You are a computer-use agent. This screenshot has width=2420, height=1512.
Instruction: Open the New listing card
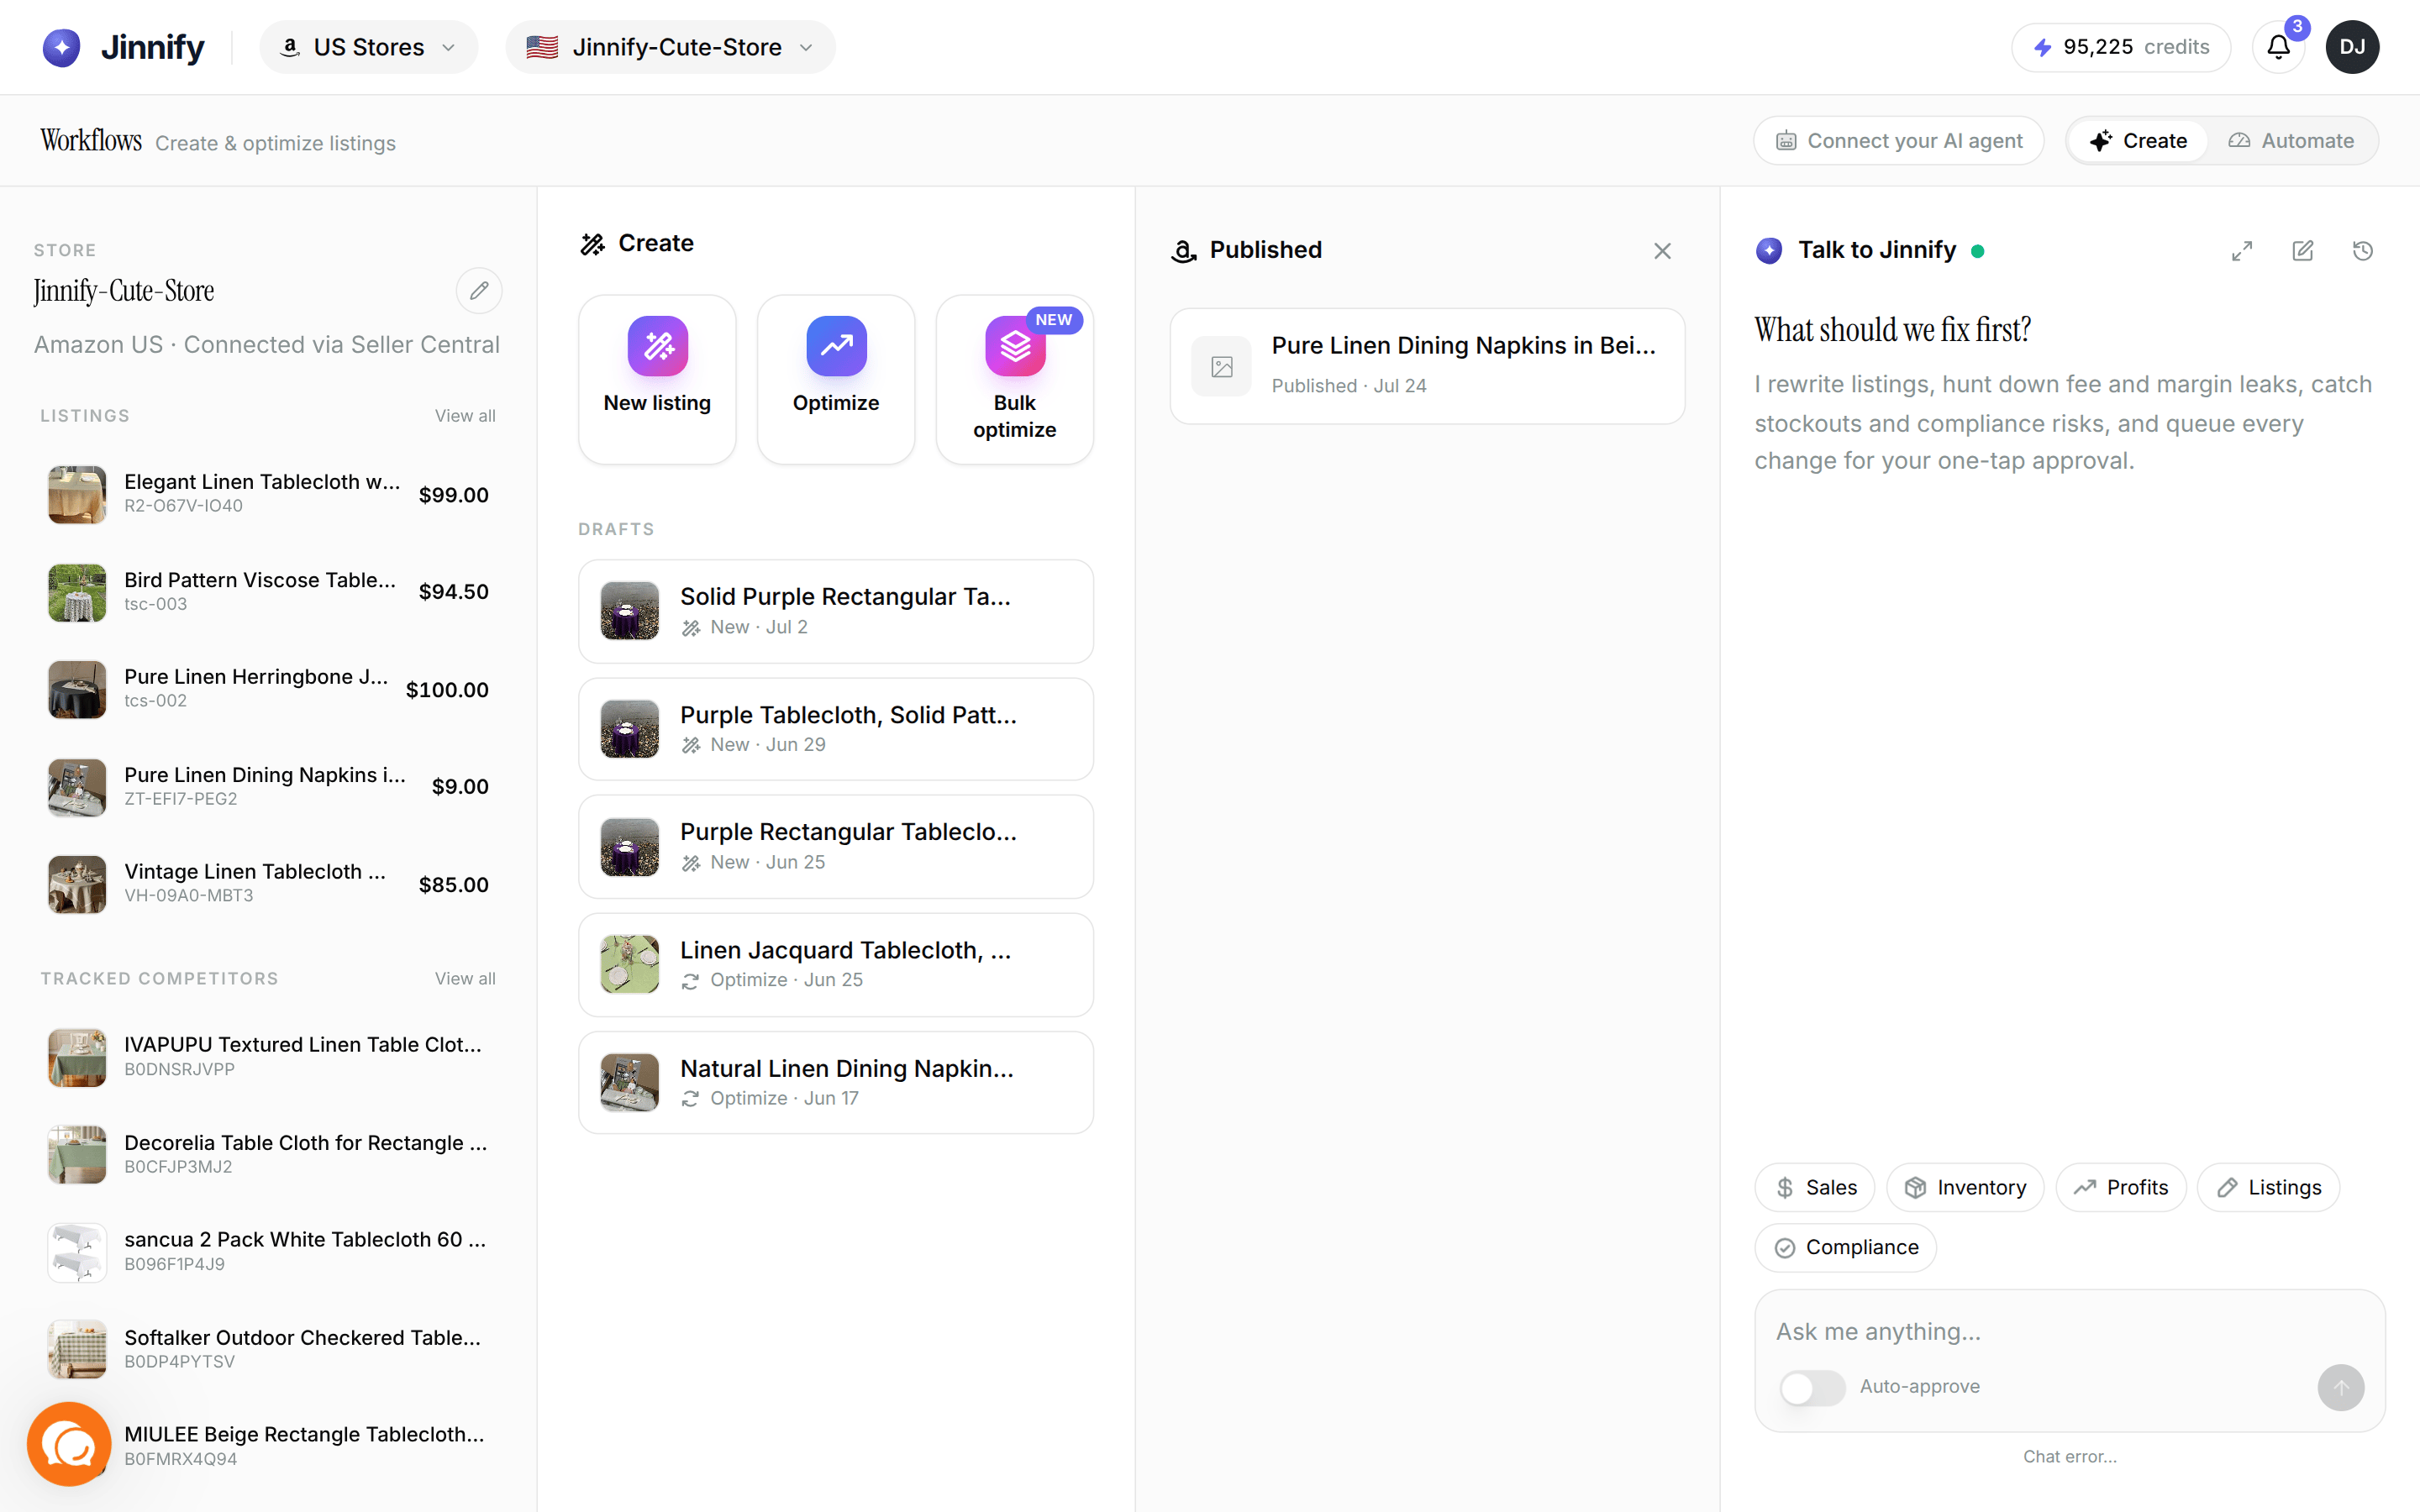point(657,379)
